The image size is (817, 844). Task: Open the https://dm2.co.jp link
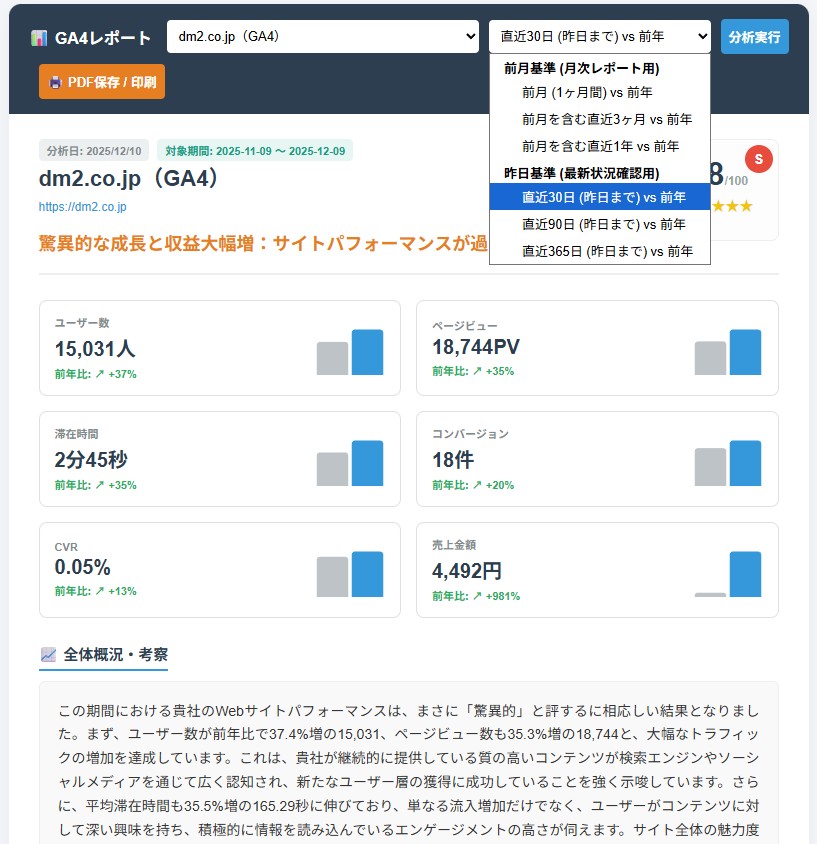[82, 207]
